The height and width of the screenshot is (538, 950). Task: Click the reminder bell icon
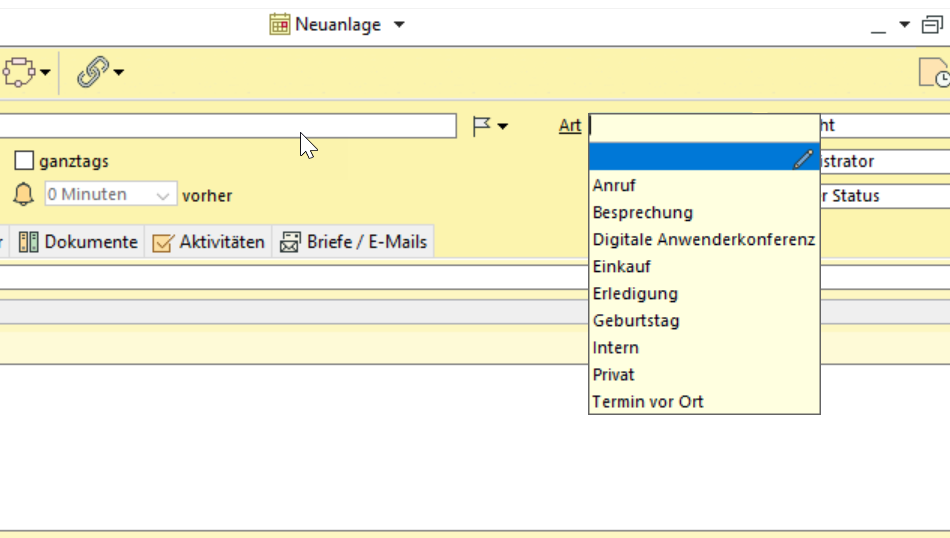point(23,194)
